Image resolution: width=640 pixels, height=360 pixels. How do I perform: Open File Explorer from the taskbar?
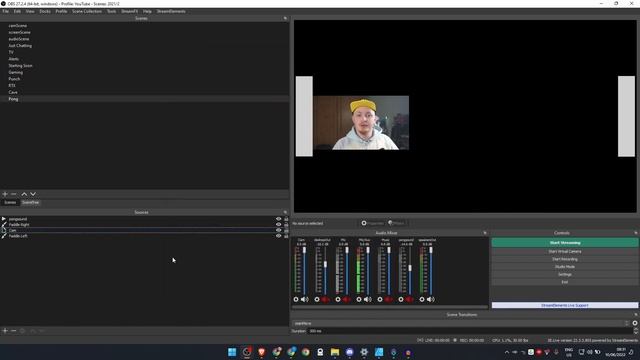point(335,352)
